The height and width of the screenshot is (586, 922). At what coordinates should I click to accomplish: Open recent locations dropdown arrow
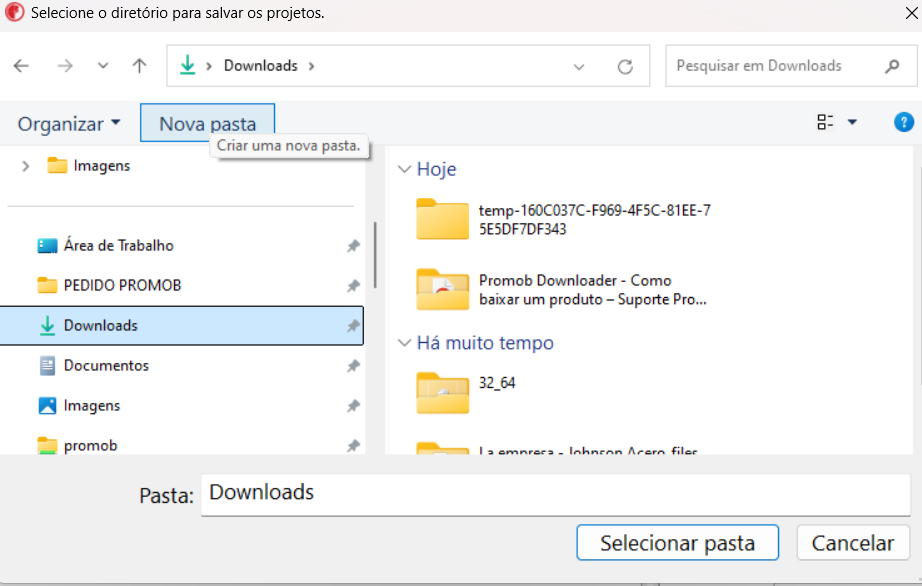pyautogui.click(x=103, y=66)
